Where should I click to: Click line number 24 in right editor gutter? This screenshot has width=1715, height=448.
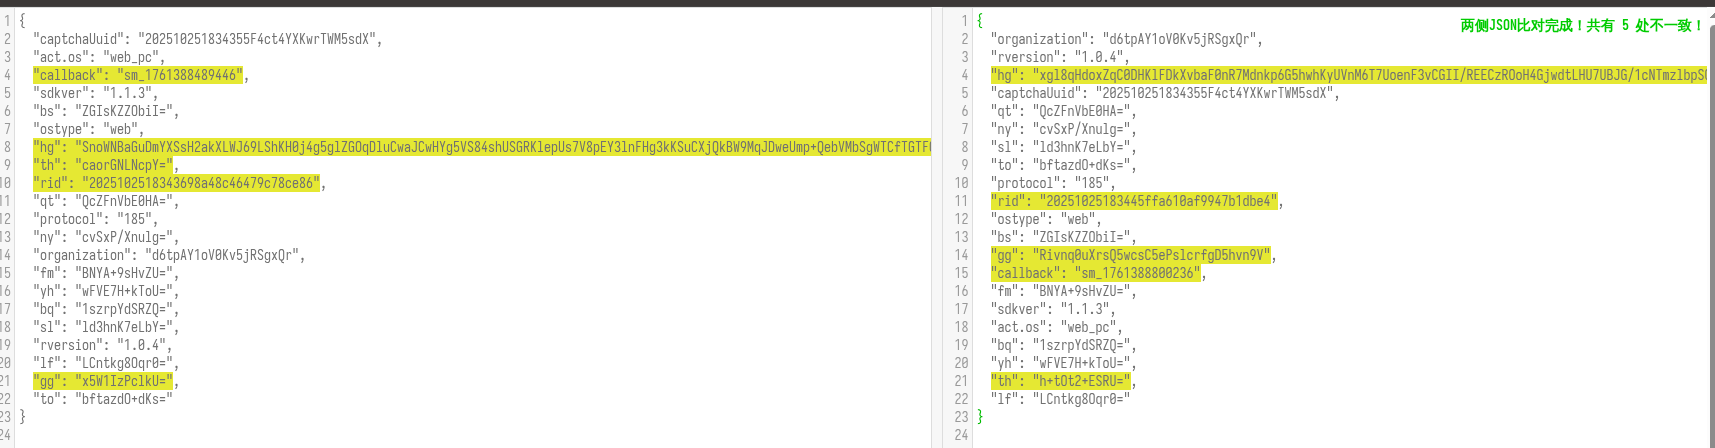(x=961, y=435)
